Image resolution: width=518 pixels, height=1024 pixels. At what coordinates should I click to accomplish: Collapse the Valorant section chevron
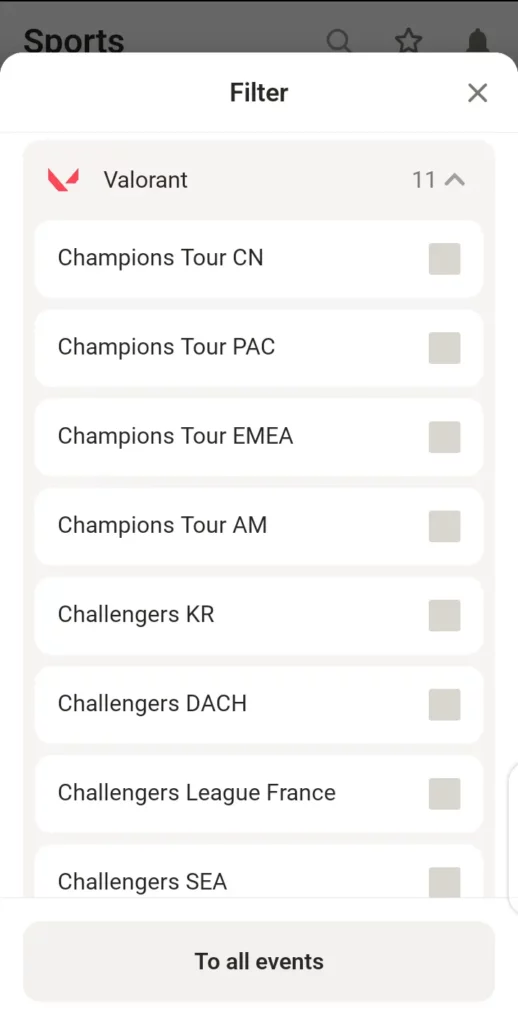click(x=455, y=180)
